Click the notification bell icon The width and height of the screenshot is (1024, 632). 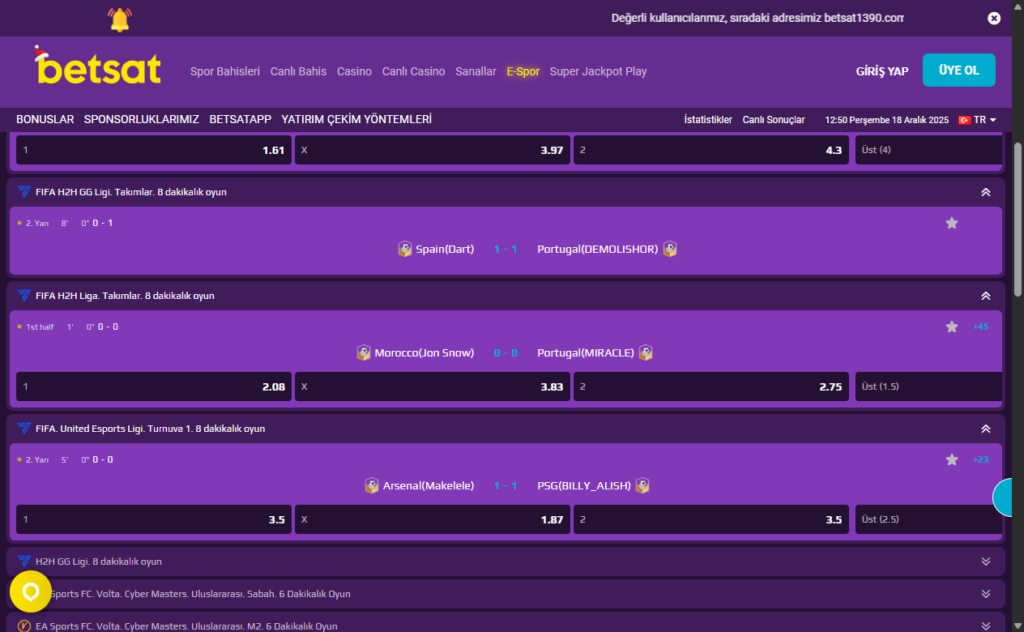pyautogui.click(x=119, y=19)
